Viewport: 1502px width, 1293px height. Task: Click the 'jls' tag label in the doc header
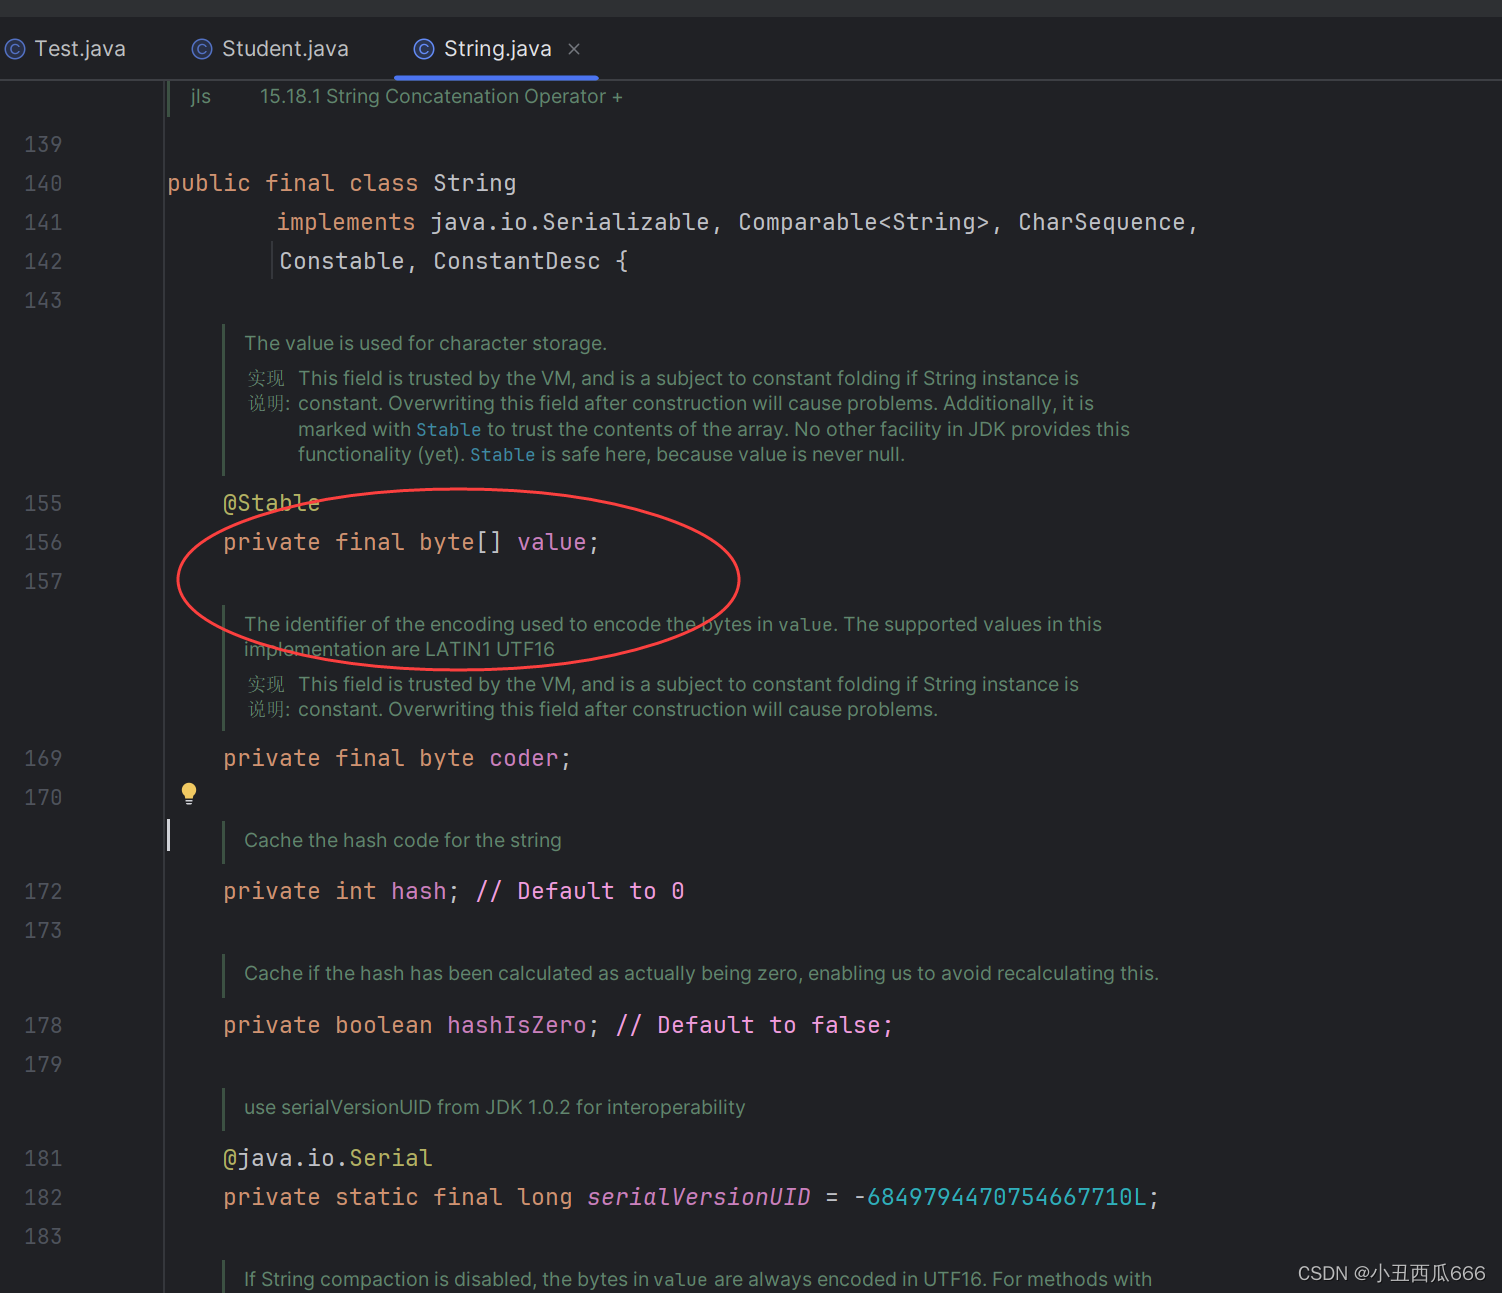pyautogui.click(x=201, y=97)
